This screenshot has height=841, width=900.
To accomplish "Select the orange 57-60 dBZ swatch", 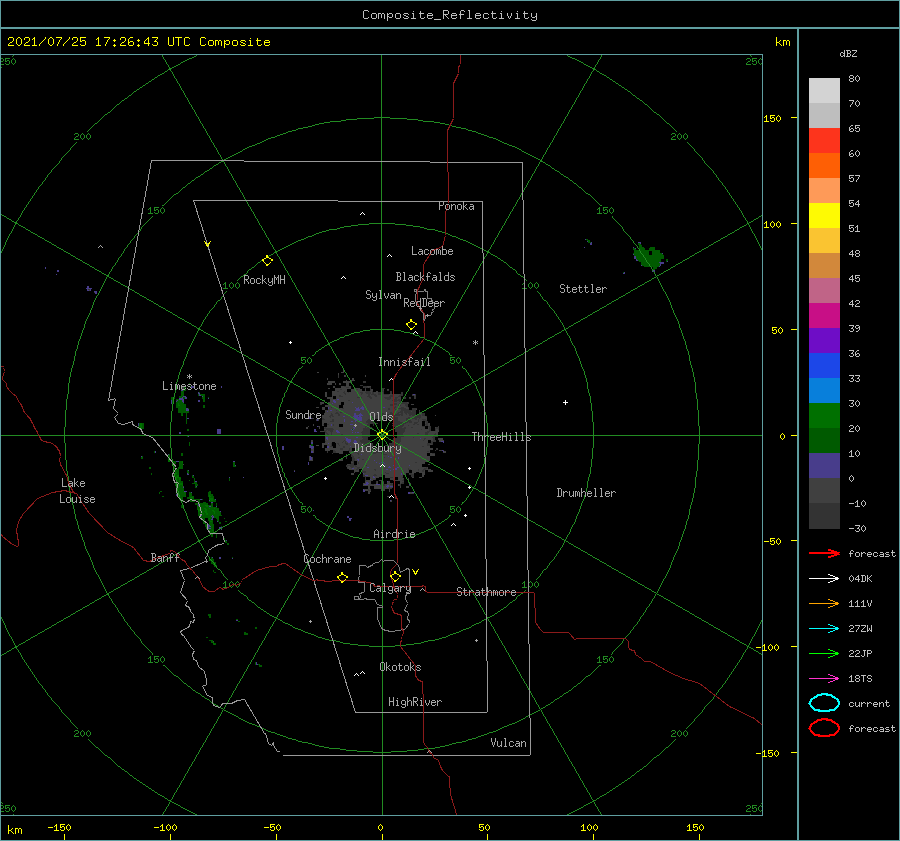I will click(x=824, y=166).
